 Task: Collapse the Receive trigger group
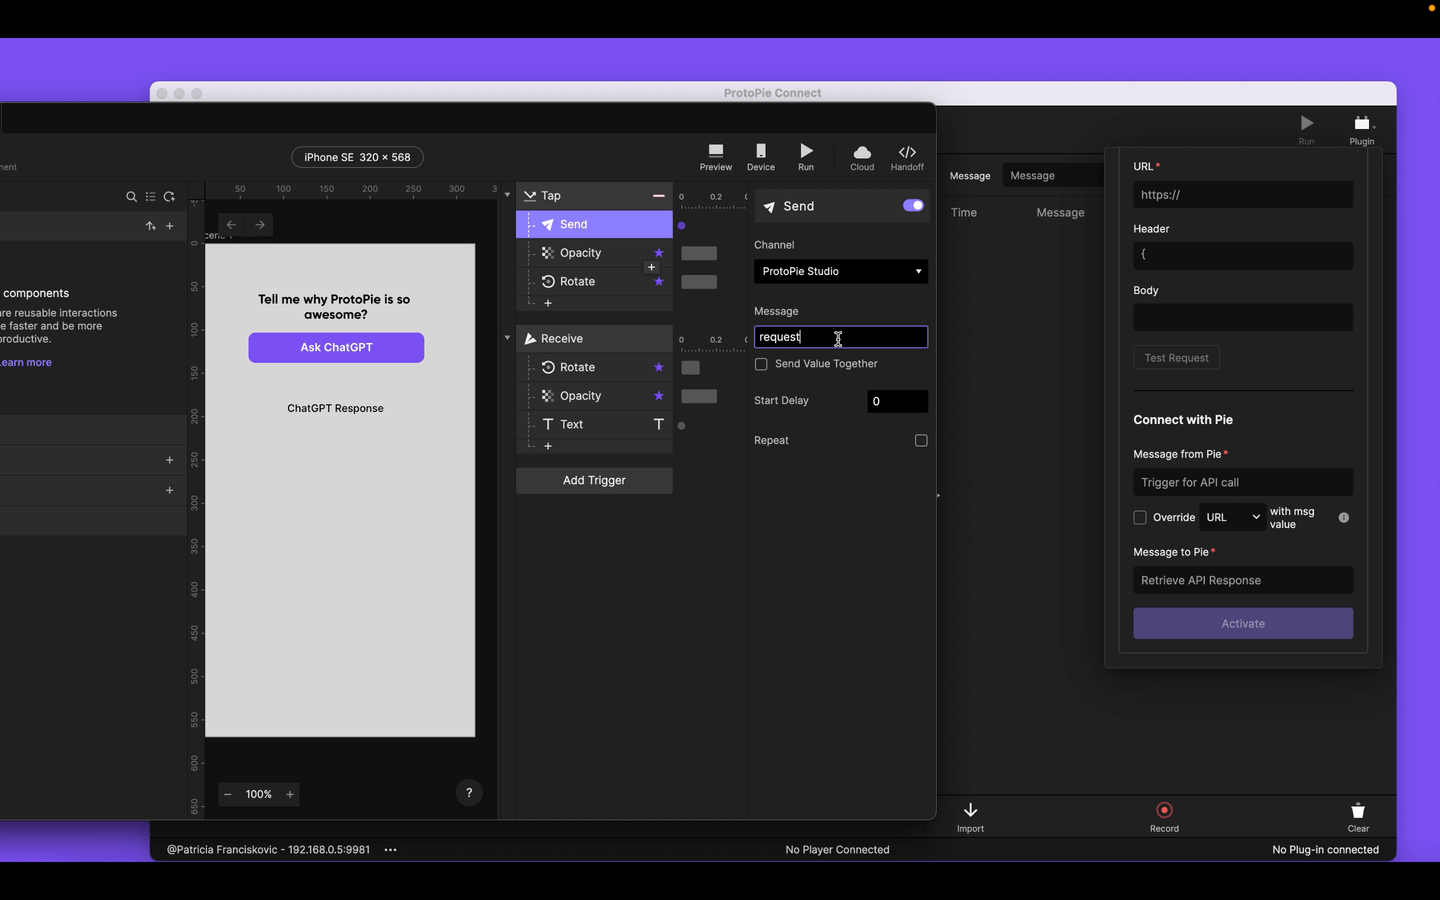pyautogui.click(x=507, y=338)
